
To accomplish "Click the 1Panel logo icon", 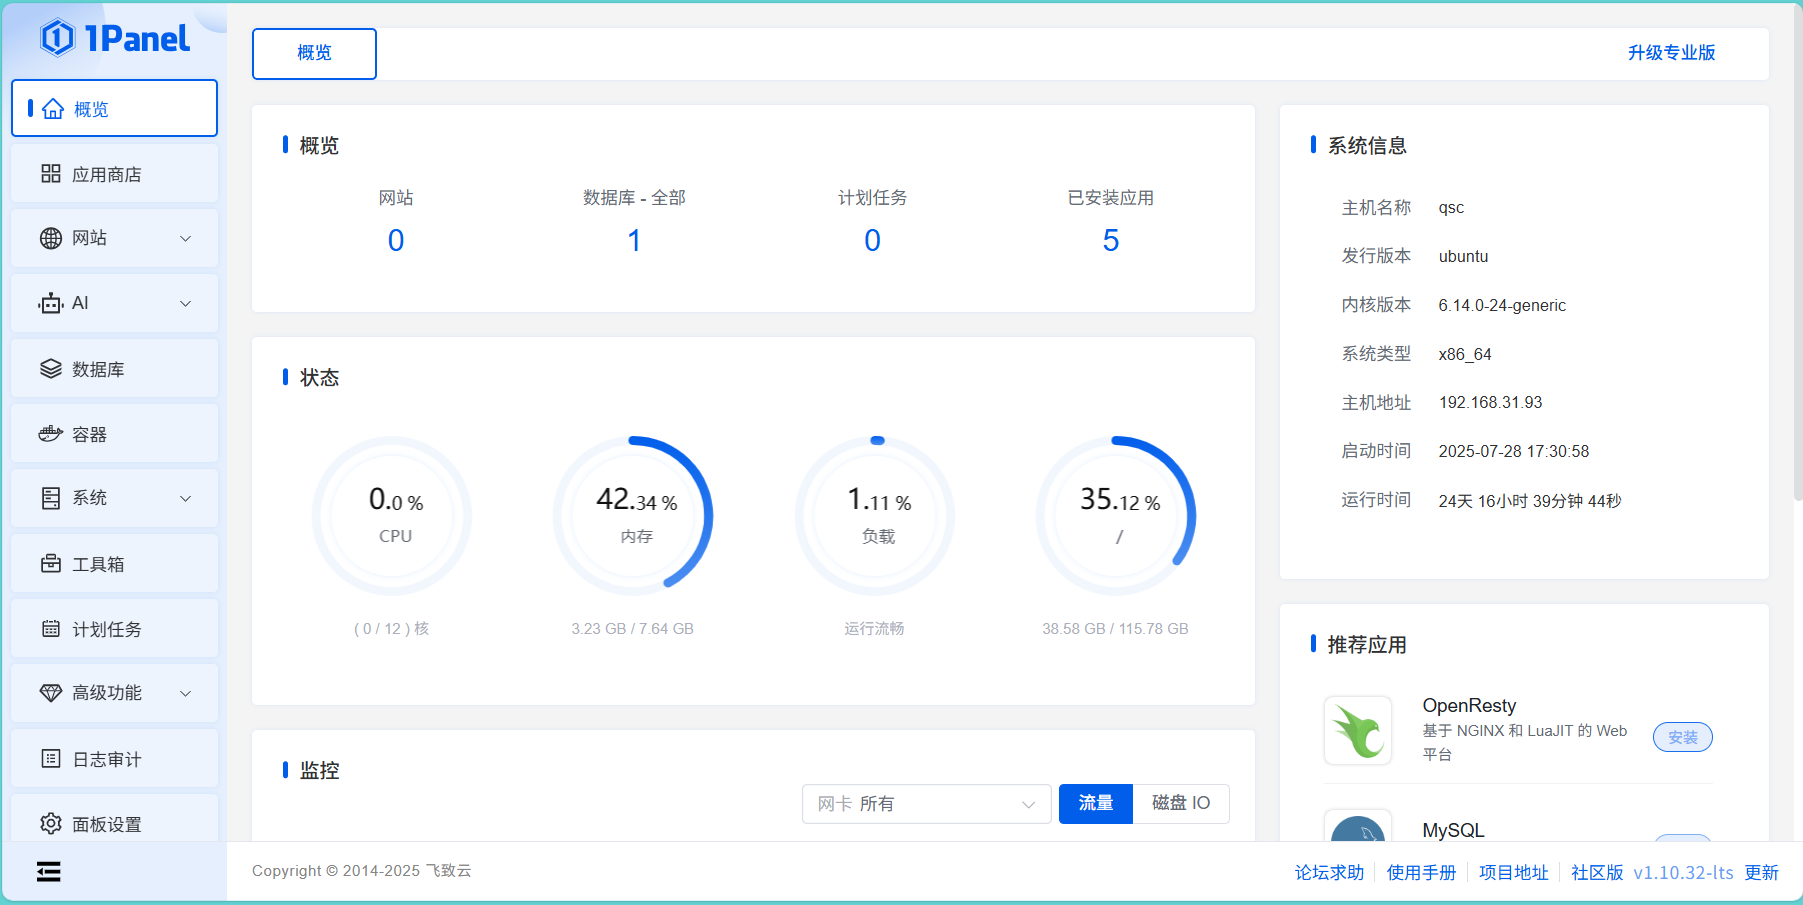I will tap(57, 38).
